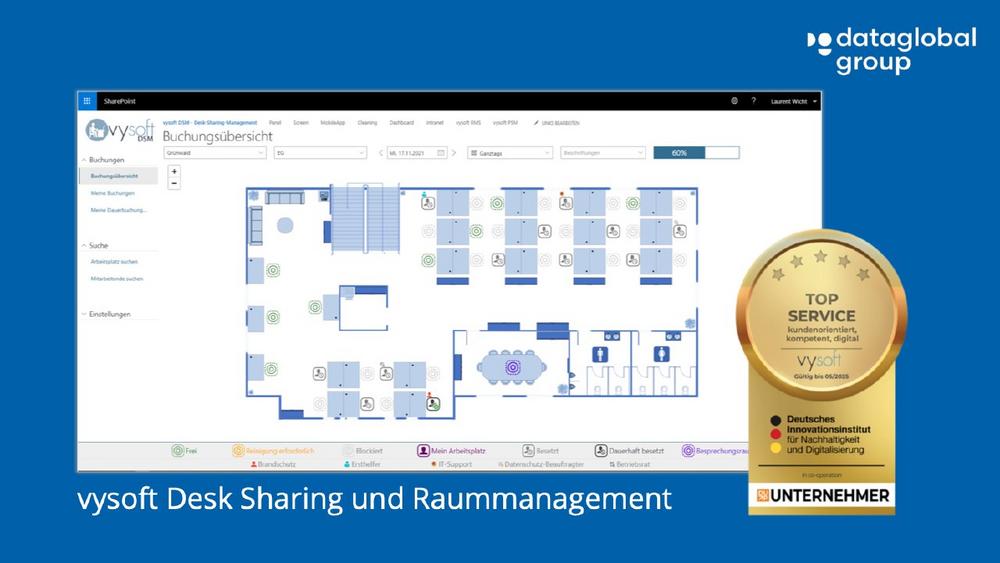Click the zoom out minus button on the floor plan
Image resolution: width=1000 pixels, height=563 pixels.
coord(174,183)
